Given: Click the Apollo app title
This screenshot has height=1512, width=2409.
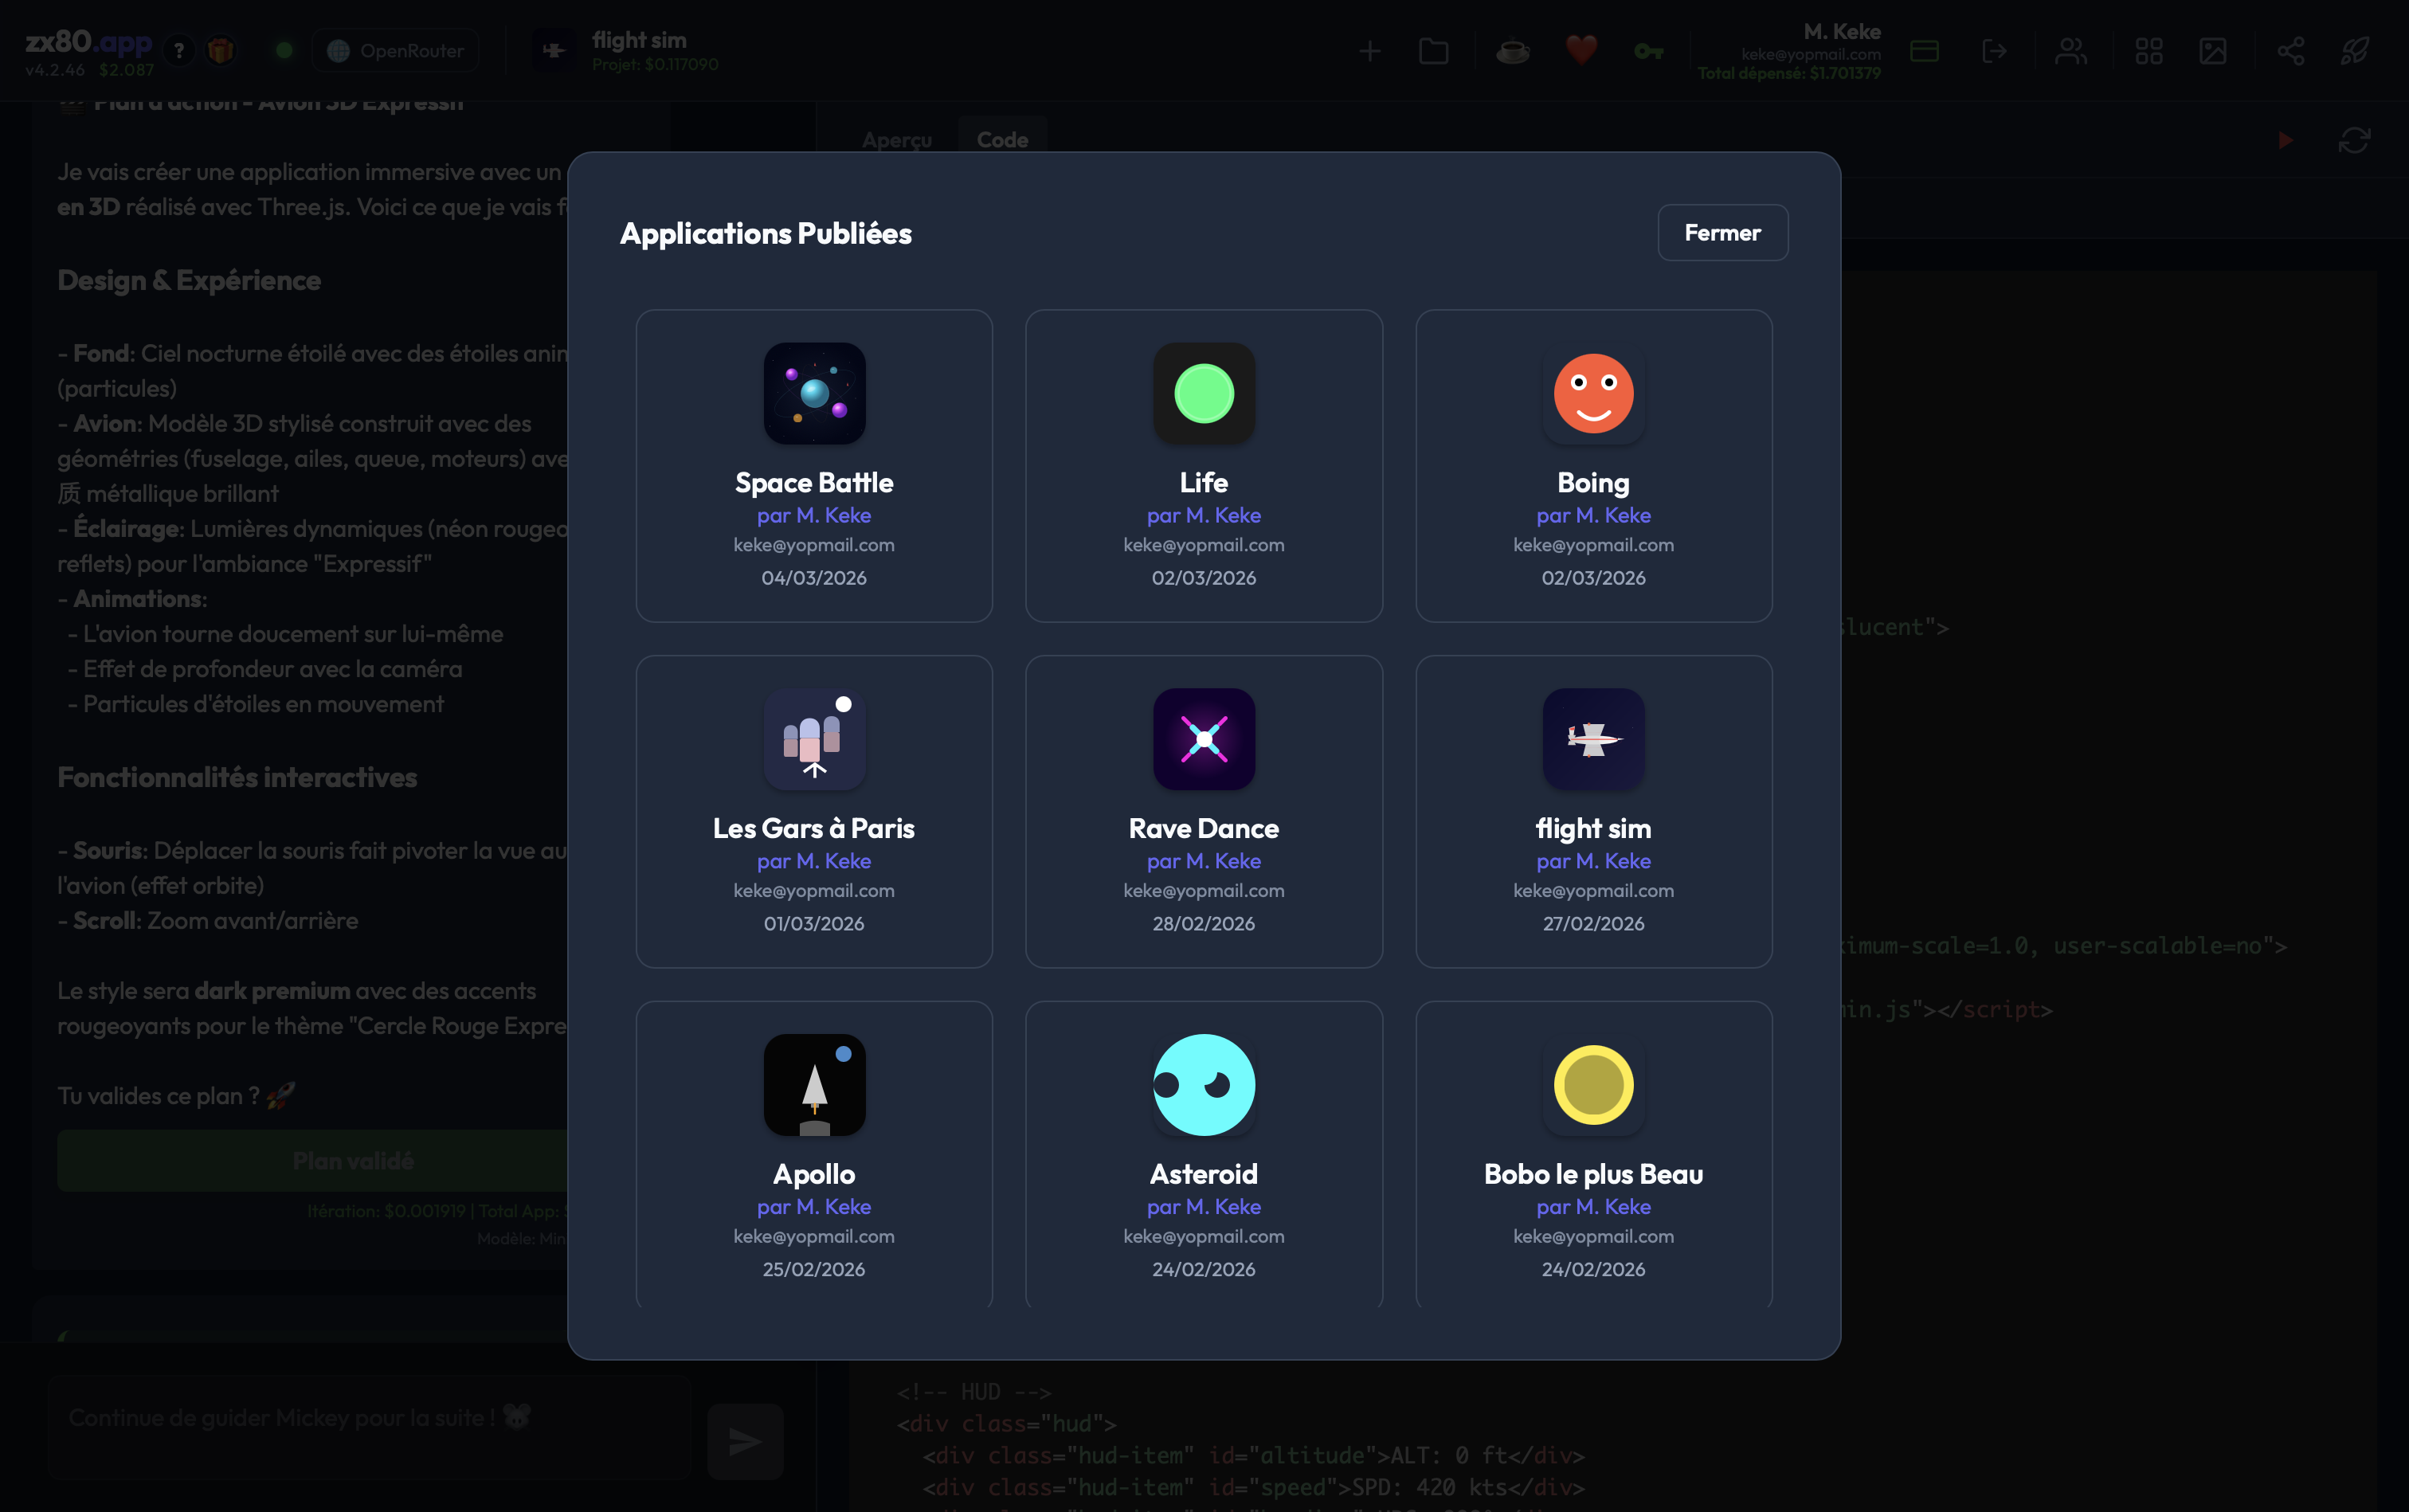Looking at the screenshot, I should pos(814,1174).
